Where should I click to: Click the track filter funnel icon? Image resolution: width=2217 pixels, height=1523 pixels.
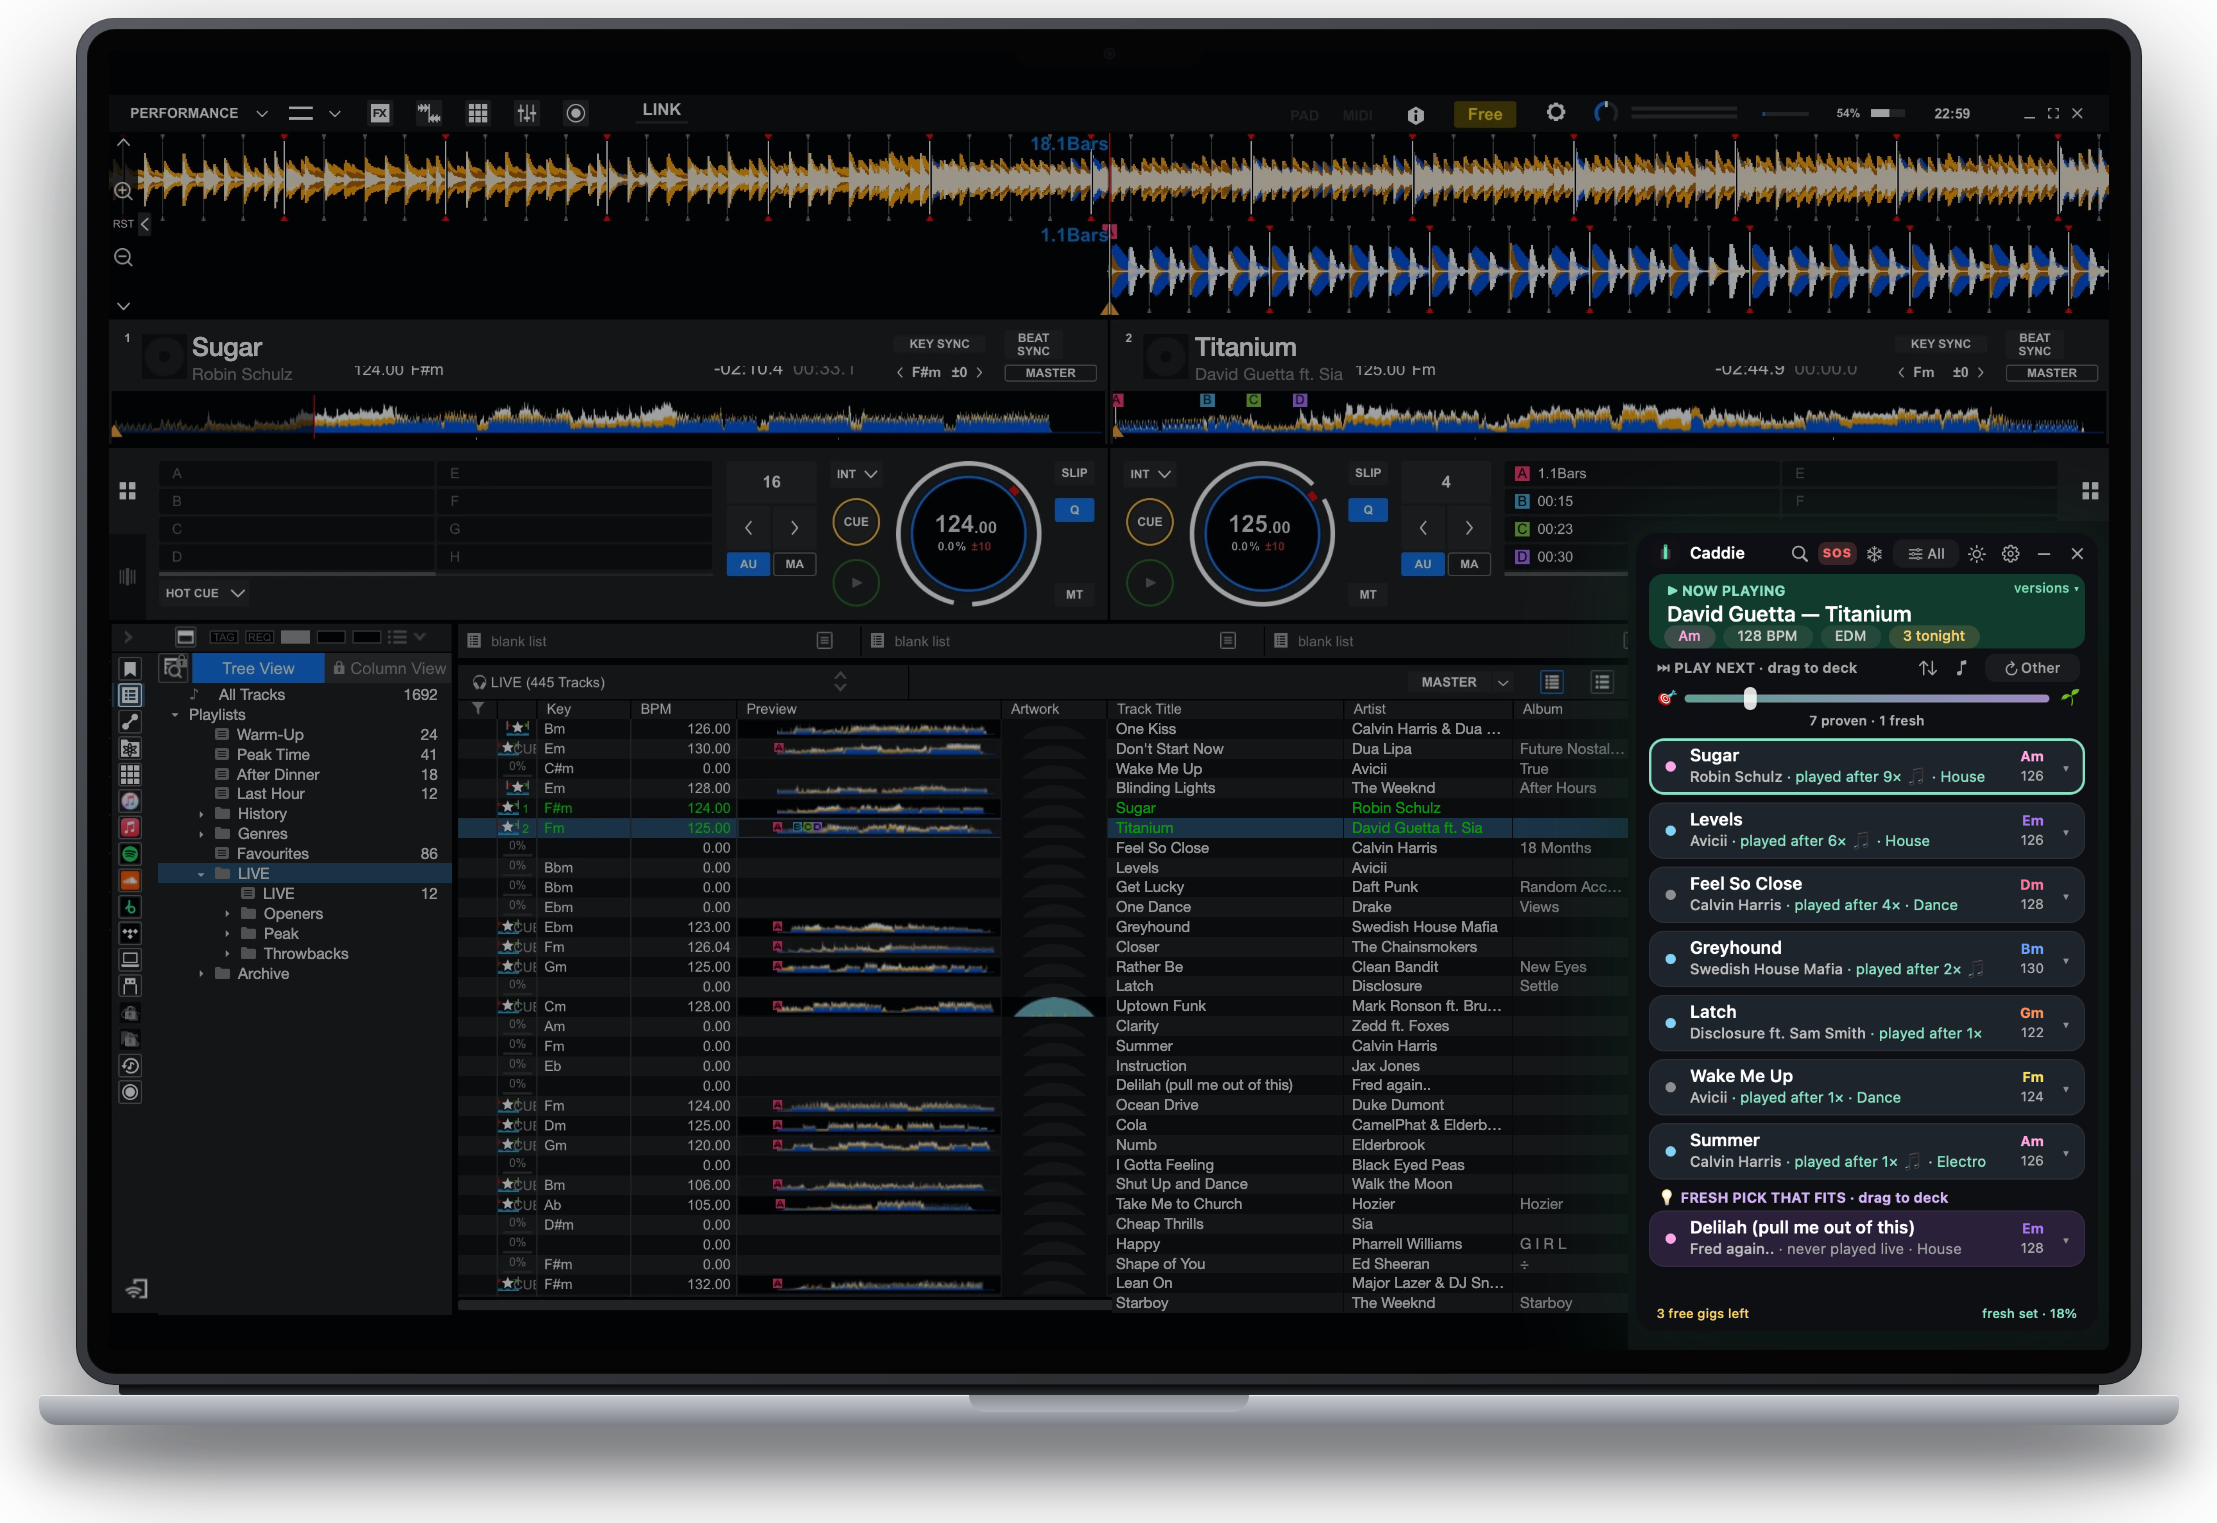(x=478, y=708)
